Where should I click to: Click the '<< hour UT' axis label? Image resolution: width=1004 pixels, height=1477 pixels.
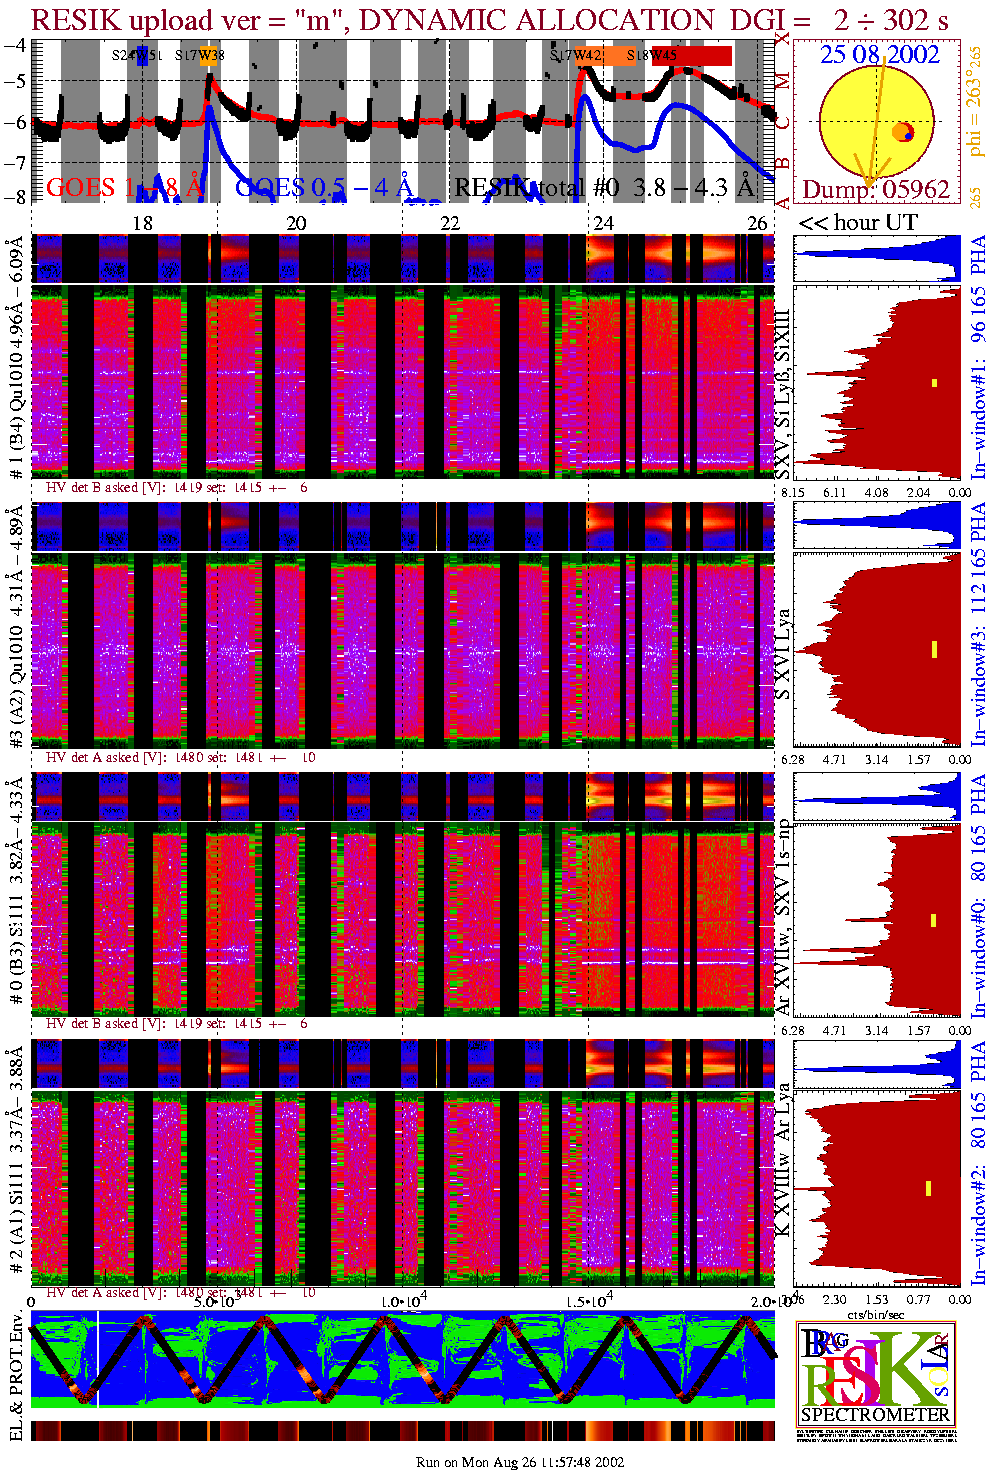tap(857, 222)
